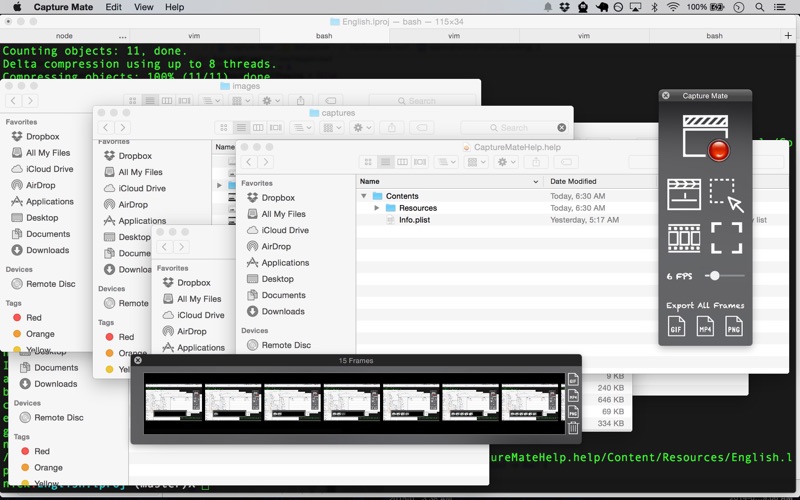Click the red record button in Capture Mate

click(x=717, y=150)
